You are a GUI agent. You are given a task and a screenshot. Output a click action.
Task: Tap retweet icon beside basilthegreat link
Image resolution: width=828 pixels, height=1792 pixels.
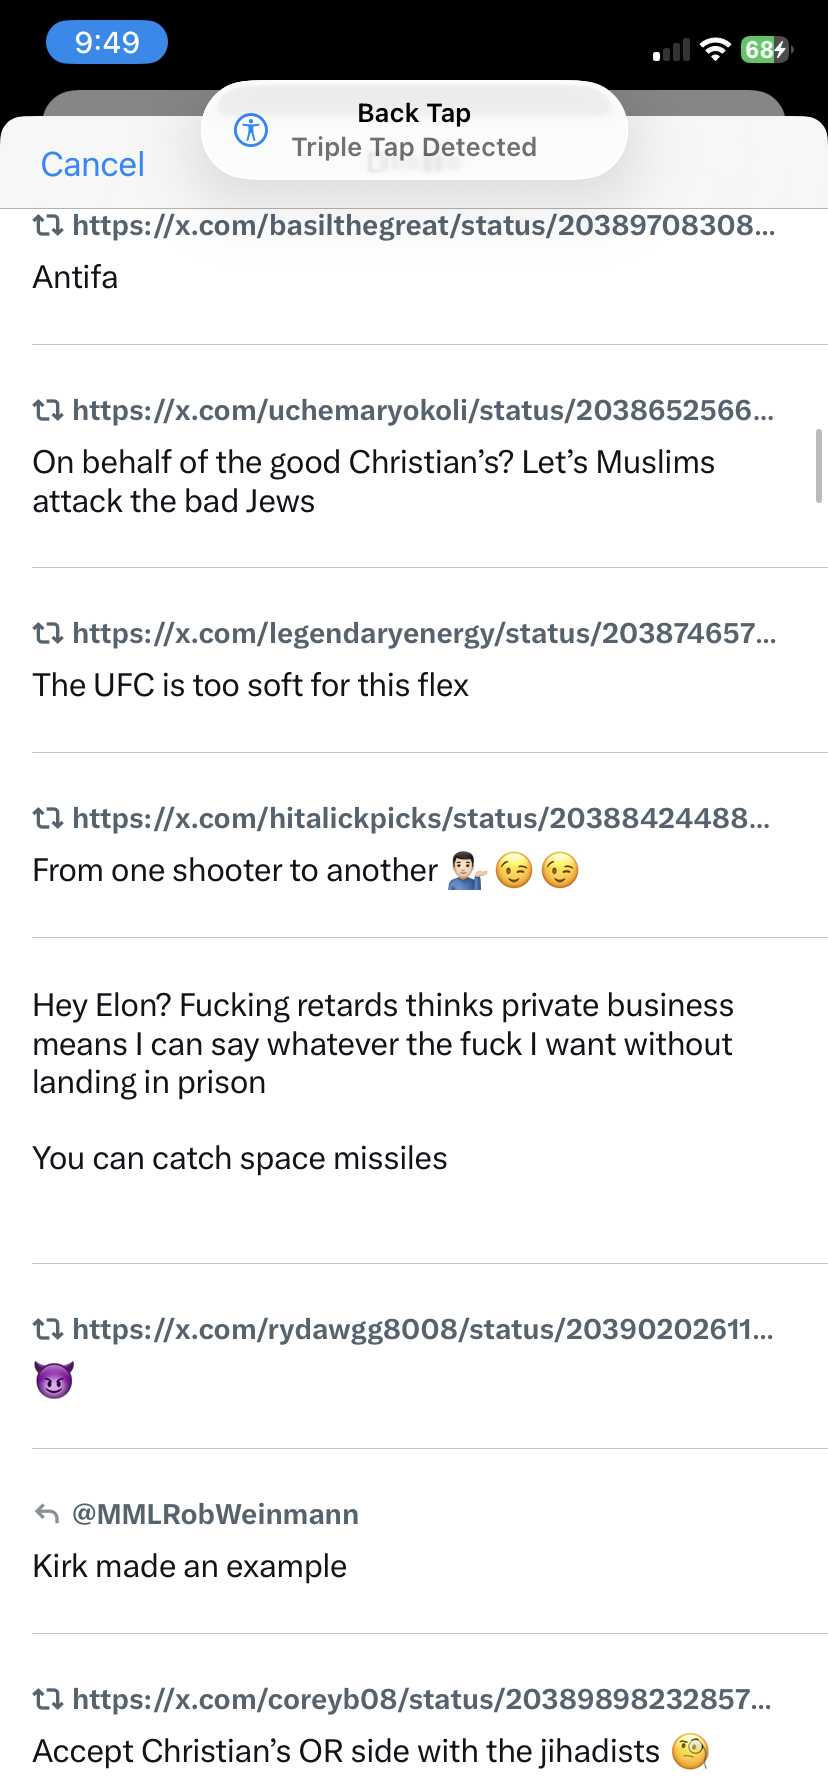click(48, 225)
